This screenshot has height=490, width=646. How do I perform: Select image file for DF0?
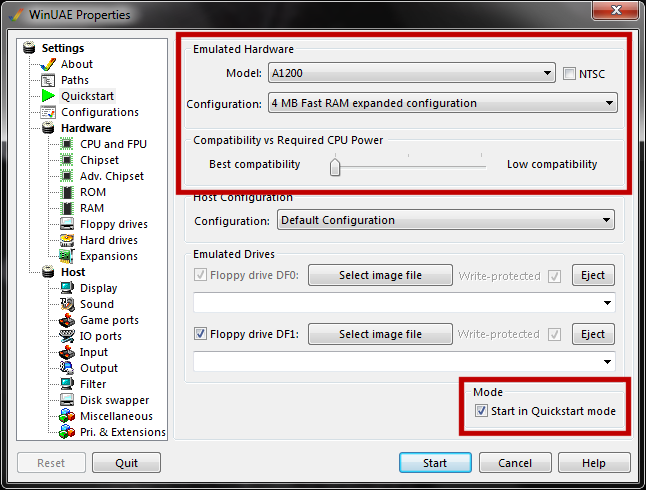(380, 275)
